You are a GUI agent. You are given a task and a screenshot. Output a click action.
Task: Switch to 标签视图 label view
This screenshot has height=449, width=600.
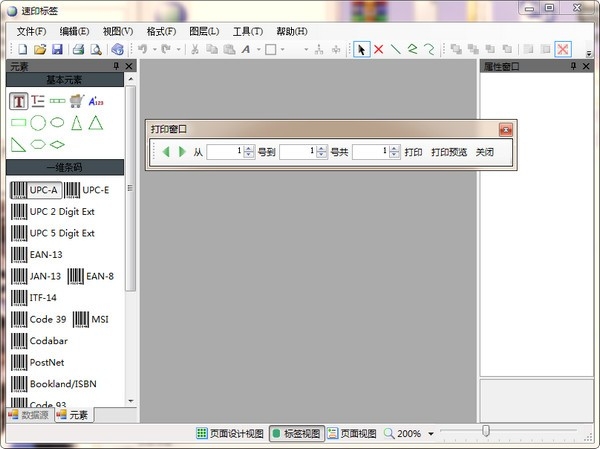click(x=296, y=434)
